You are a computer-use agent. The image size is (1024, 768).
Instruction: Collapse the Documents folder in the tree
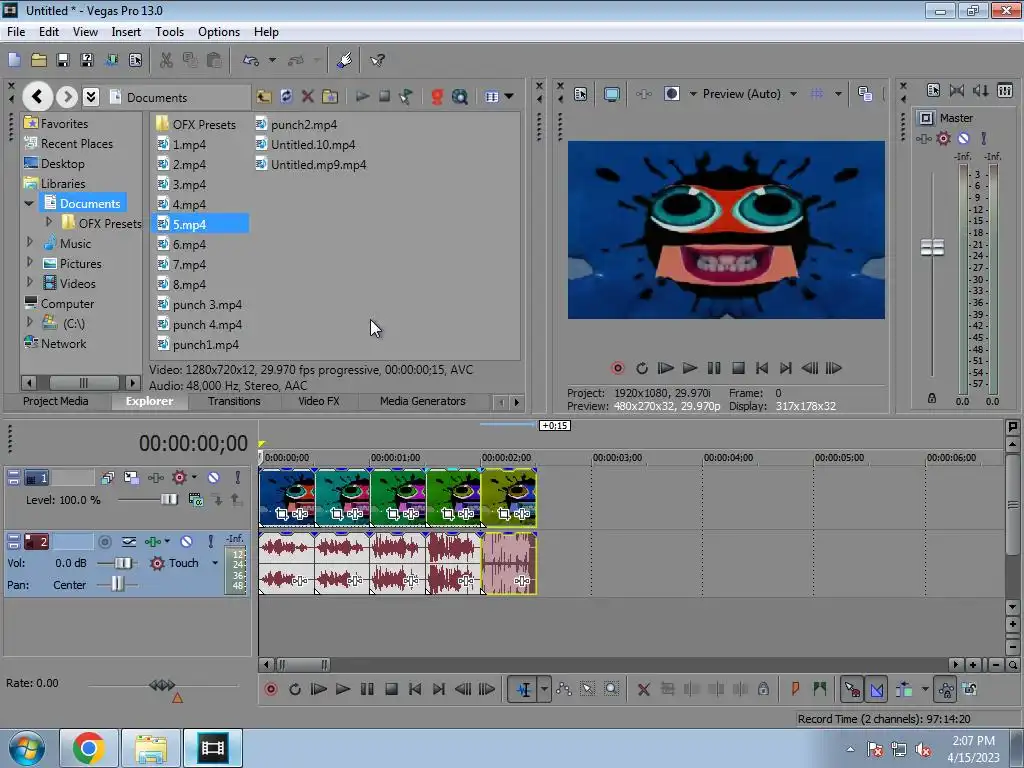tap(29, 203)
